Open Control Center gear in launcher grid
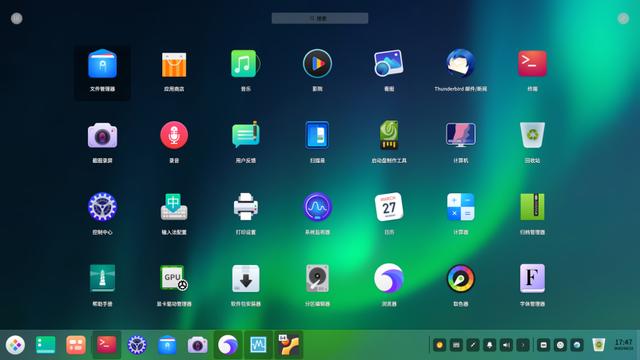 click(102, 207)
